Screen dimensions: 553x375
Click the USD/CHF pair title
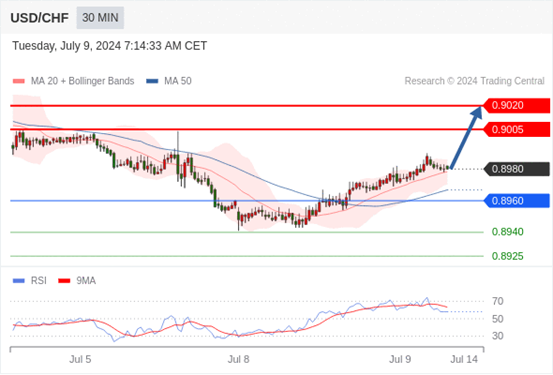point(40,18)
